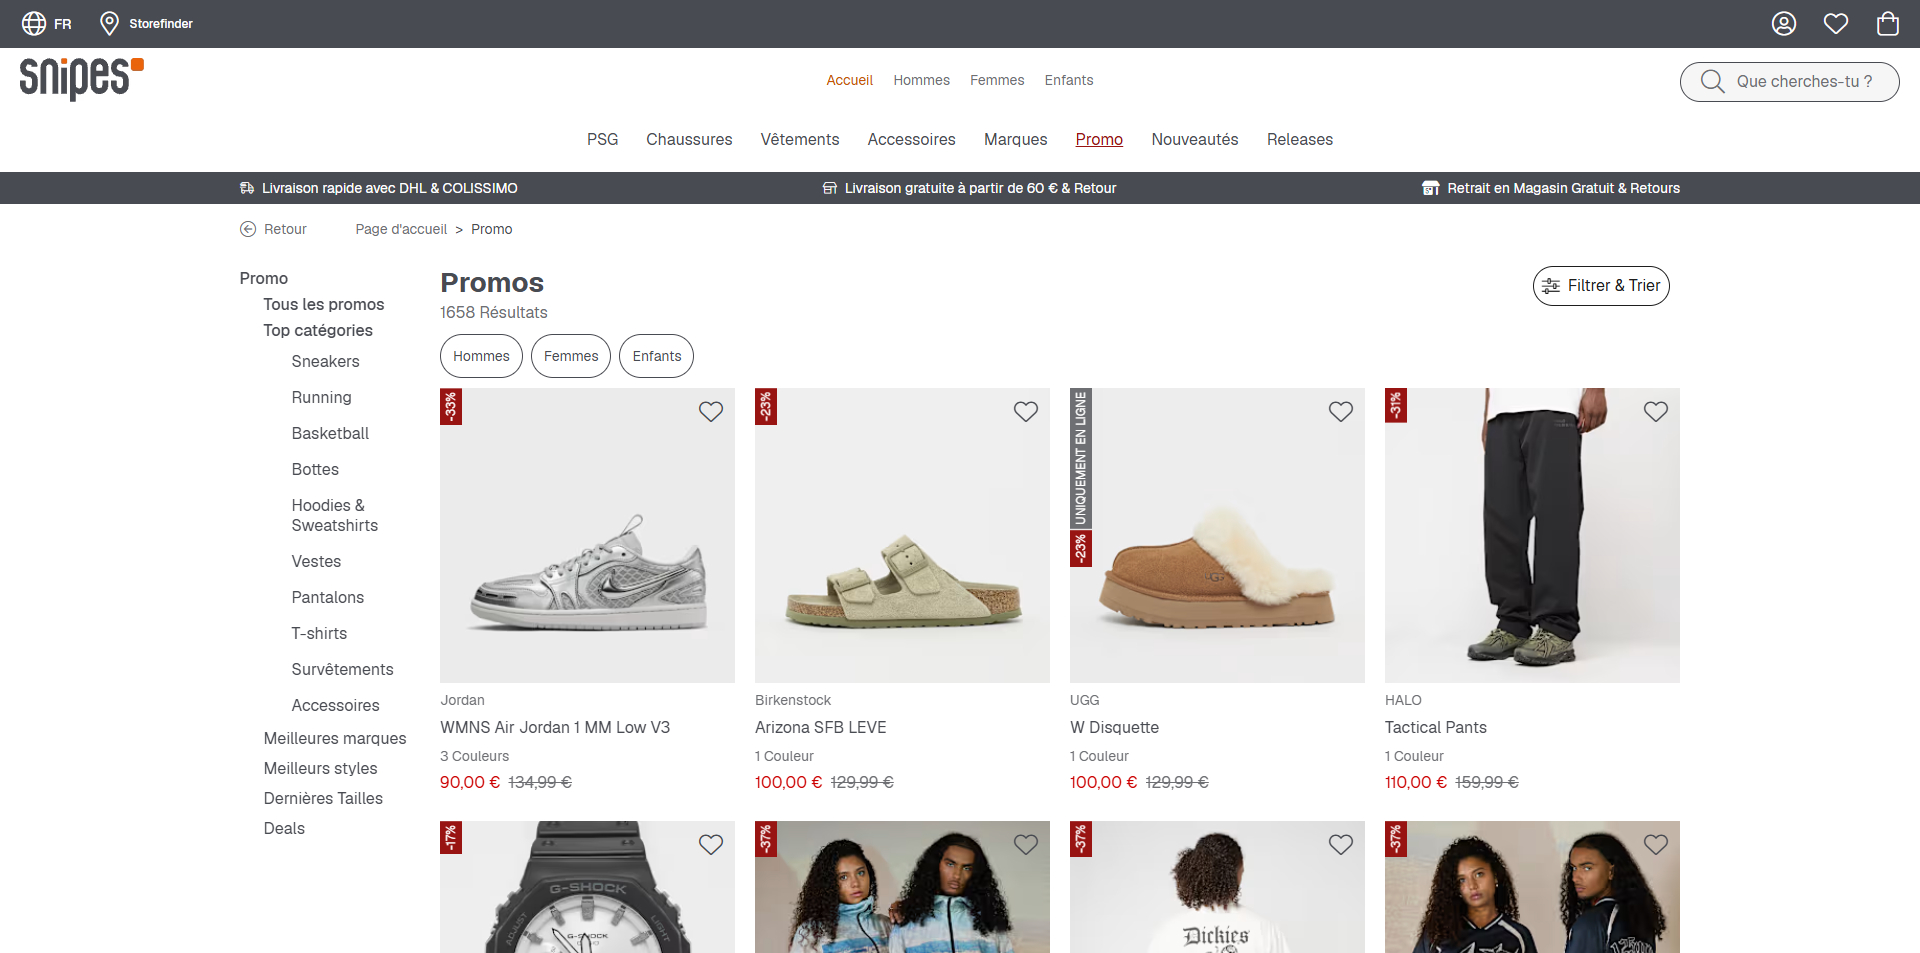Open wishlist heart in top bar
Screen dimensions: 1920x953
pos(1836,23)
